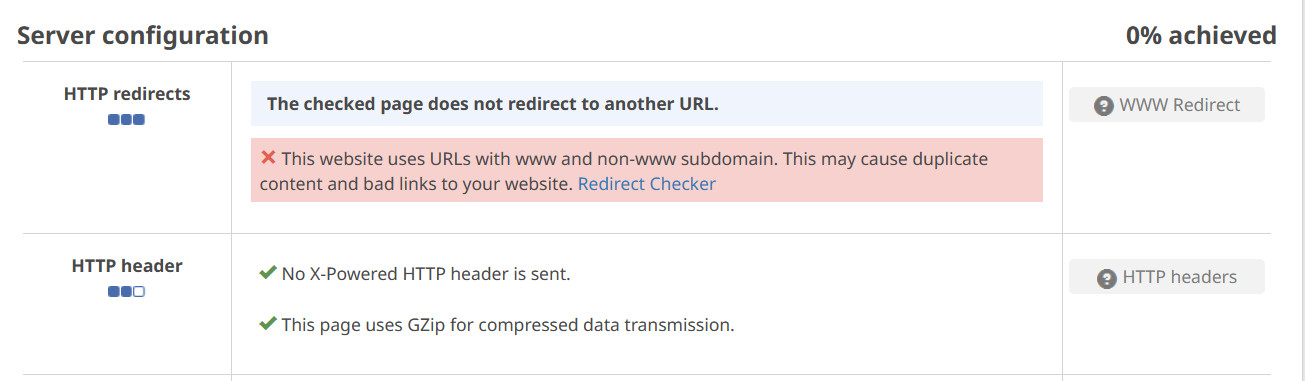Viewport: 1305px width, 381px height.
Task: Click the blue no-redirect info box
Action: coord(647,104)
